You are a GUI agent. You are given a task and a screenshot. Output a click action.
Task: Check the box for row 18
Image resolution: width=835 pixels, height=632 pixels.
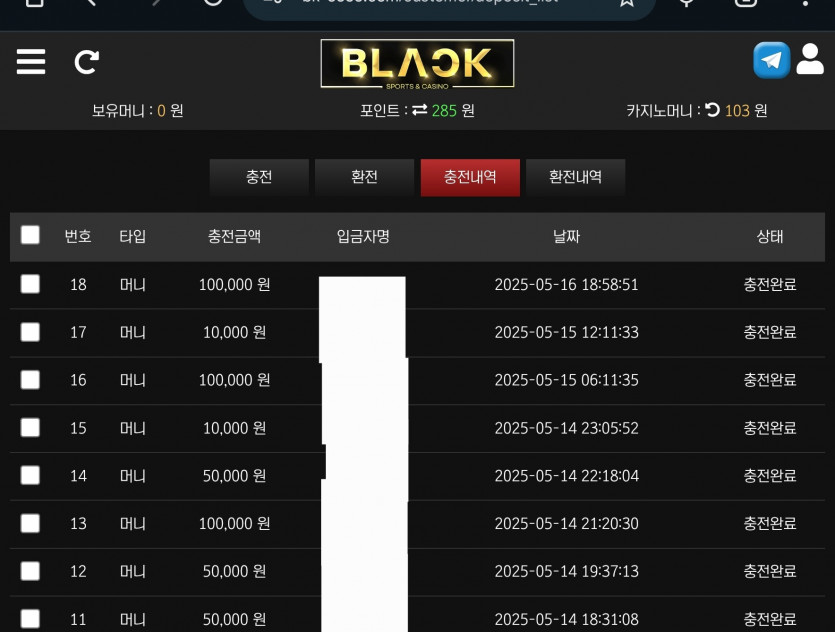click(30, 284)
